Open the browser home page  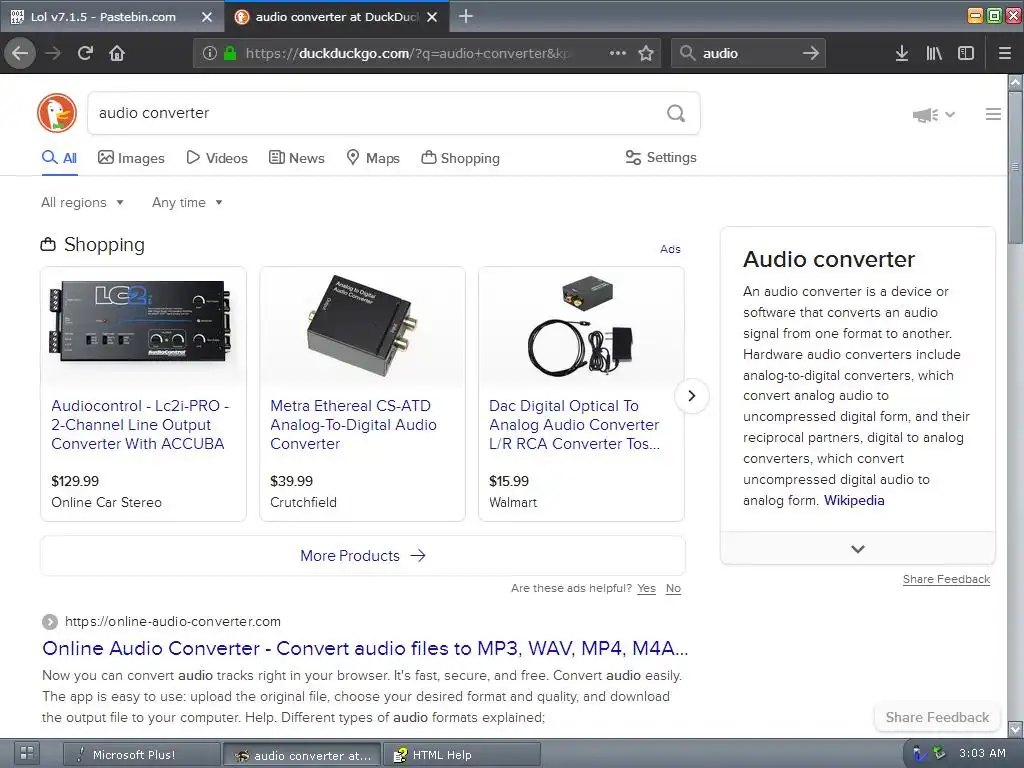click(117, 53)
